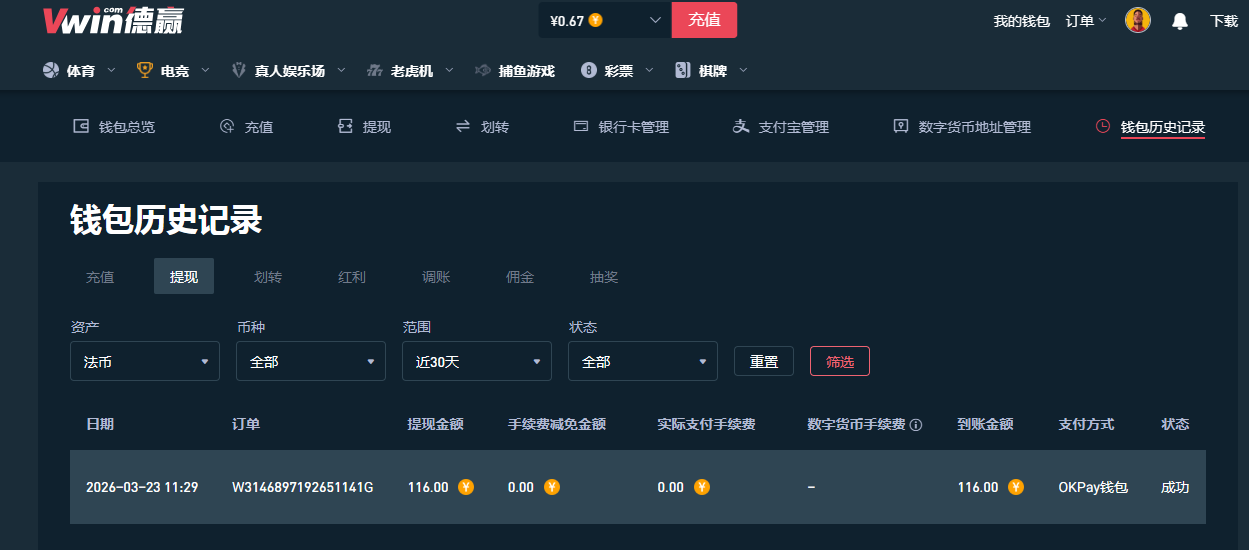Click the 日期 column header
This screenshot has width=1249, height=550.
[100, 424]
